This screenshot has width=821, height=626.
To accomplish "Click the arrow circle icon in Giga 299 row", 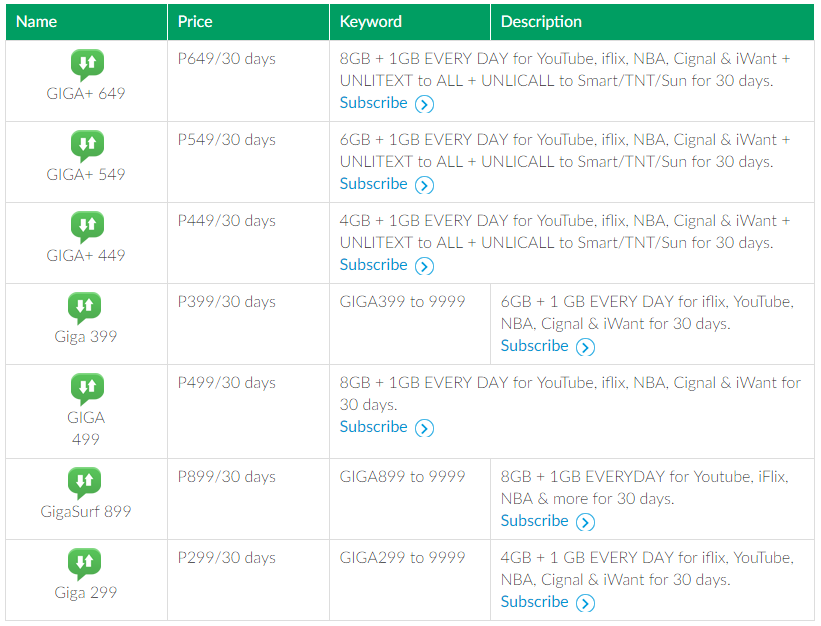I will coord(585,603).
